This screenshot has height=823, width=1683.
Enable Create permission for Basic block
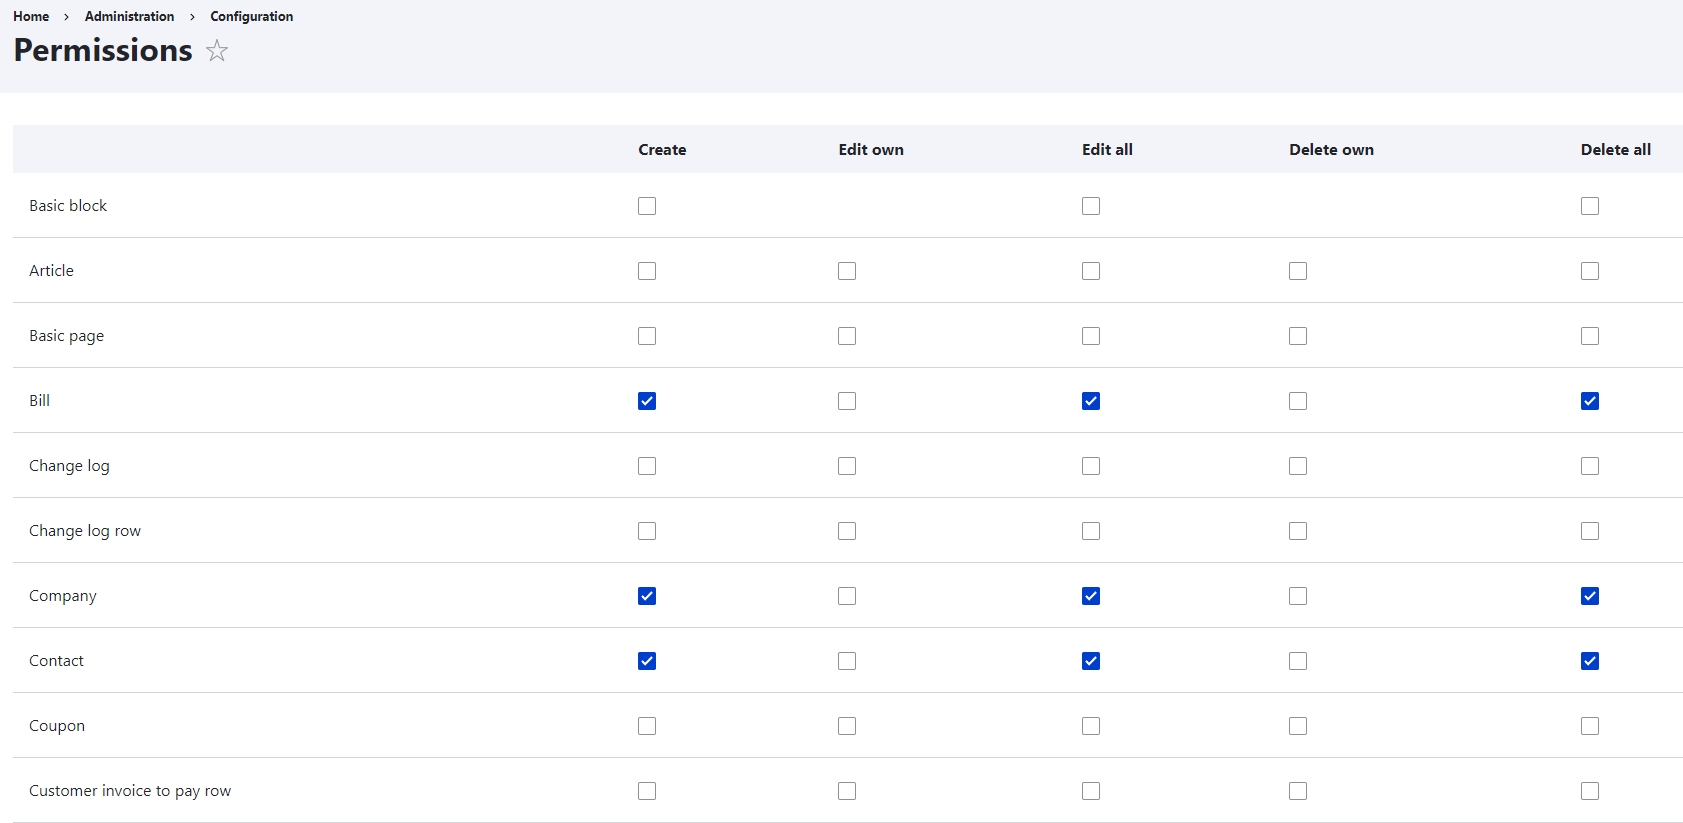coord(647,206)
